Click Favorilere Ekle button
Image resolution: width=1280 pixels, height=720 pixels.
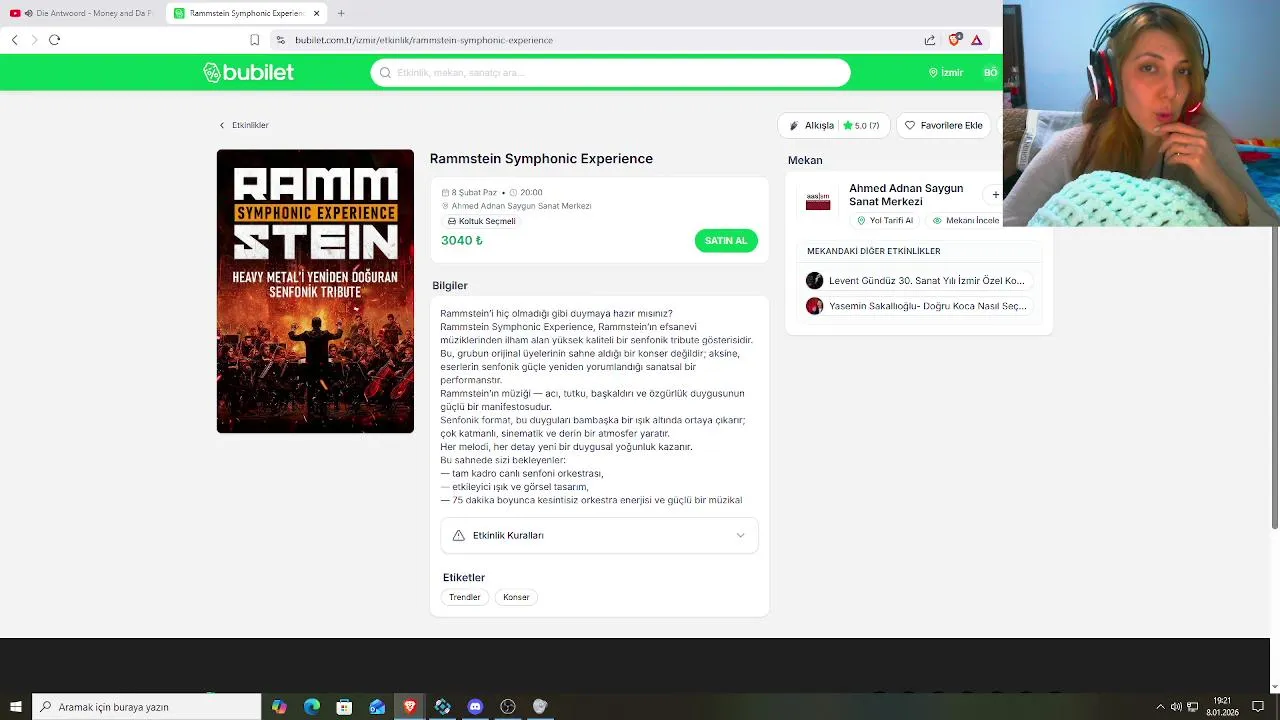[x=943, y=126]
